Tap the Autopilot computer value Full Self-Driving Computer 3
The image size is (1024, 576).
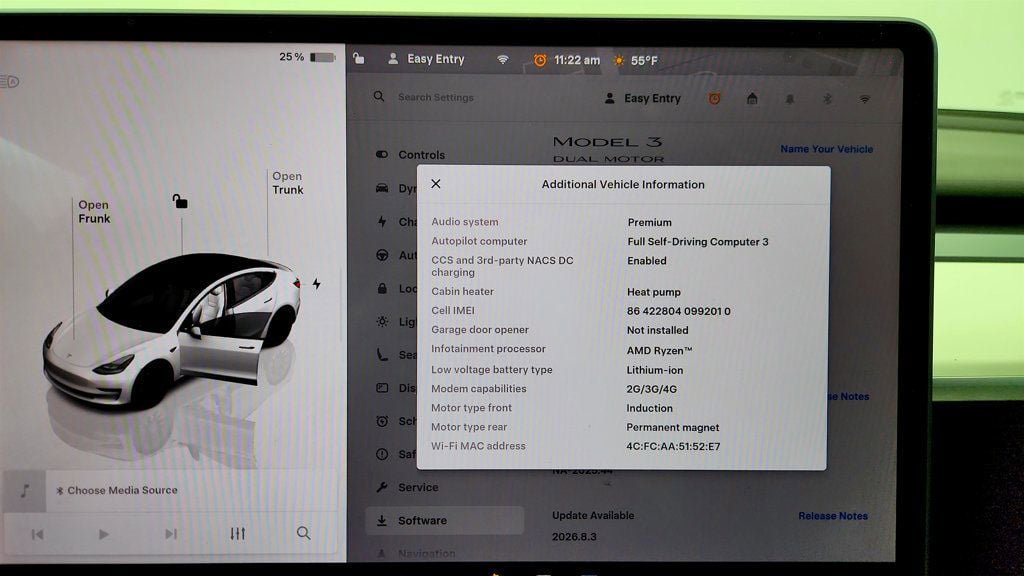(697, 242)
